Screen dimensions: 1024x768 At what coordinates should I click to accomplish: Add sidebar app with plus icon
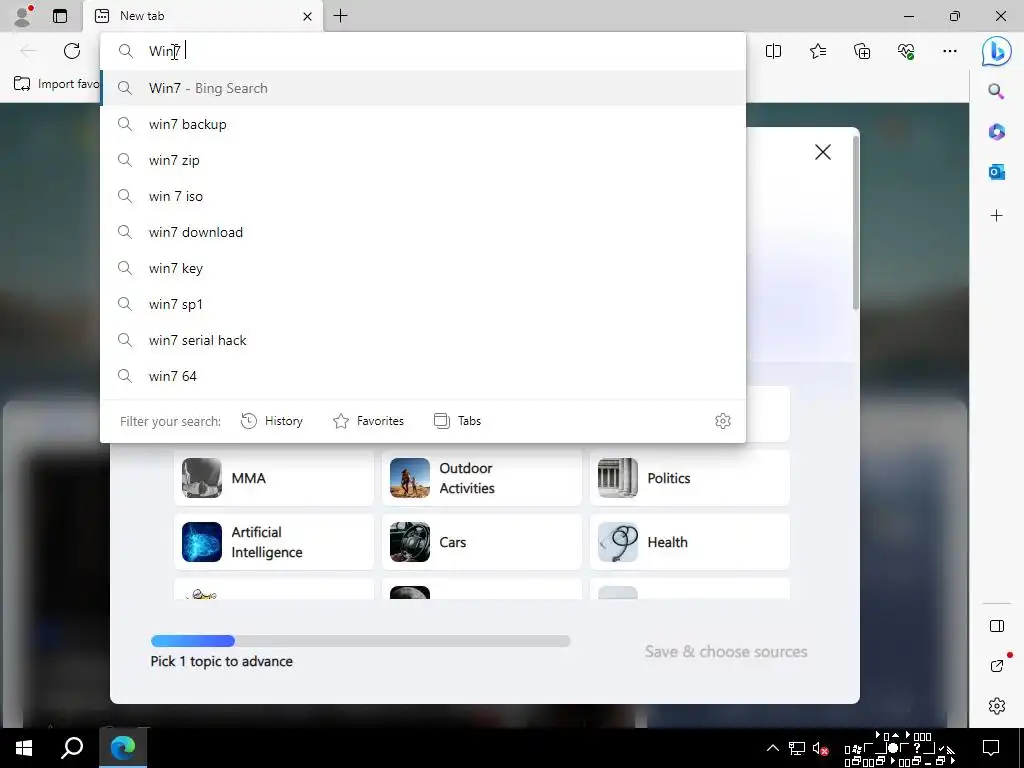tap(996, 216)
